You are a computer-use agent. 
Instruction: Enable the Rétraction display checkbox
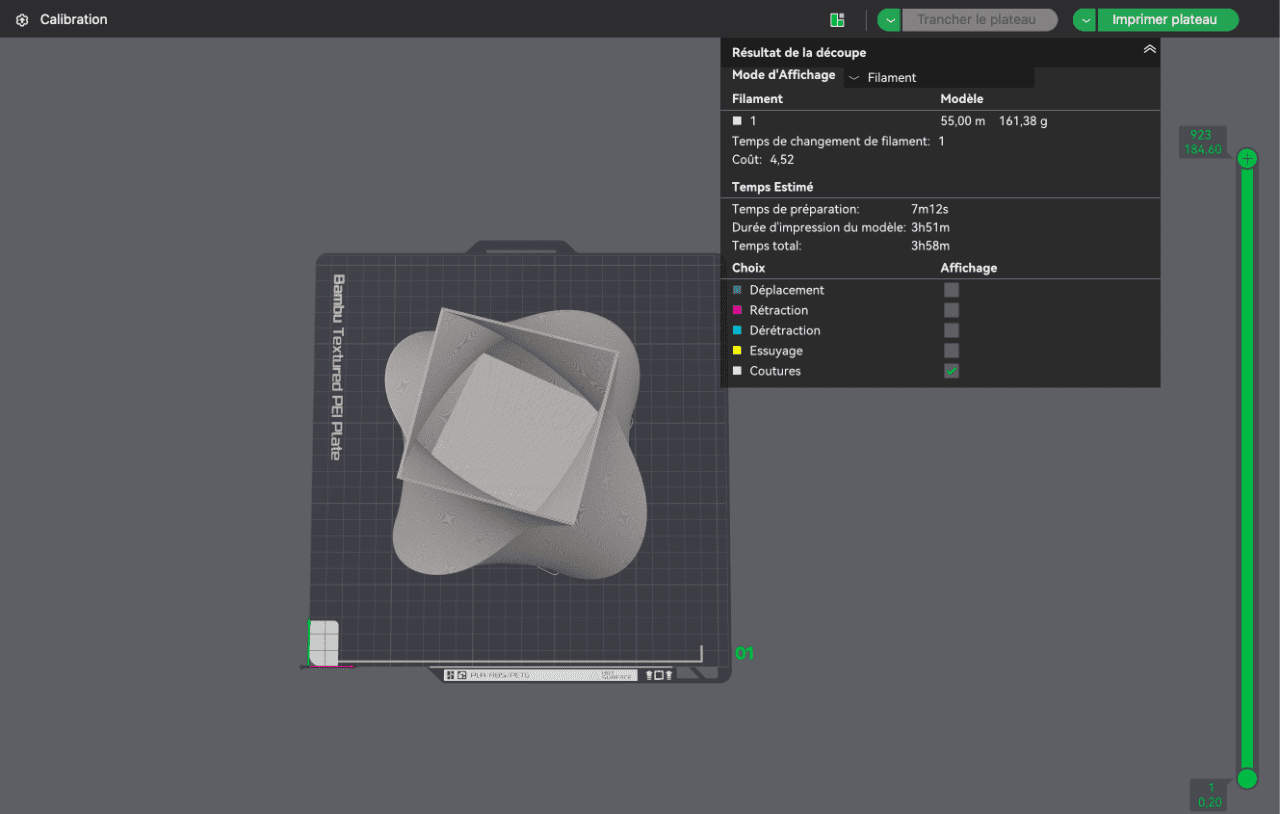(x=951, y=310)
